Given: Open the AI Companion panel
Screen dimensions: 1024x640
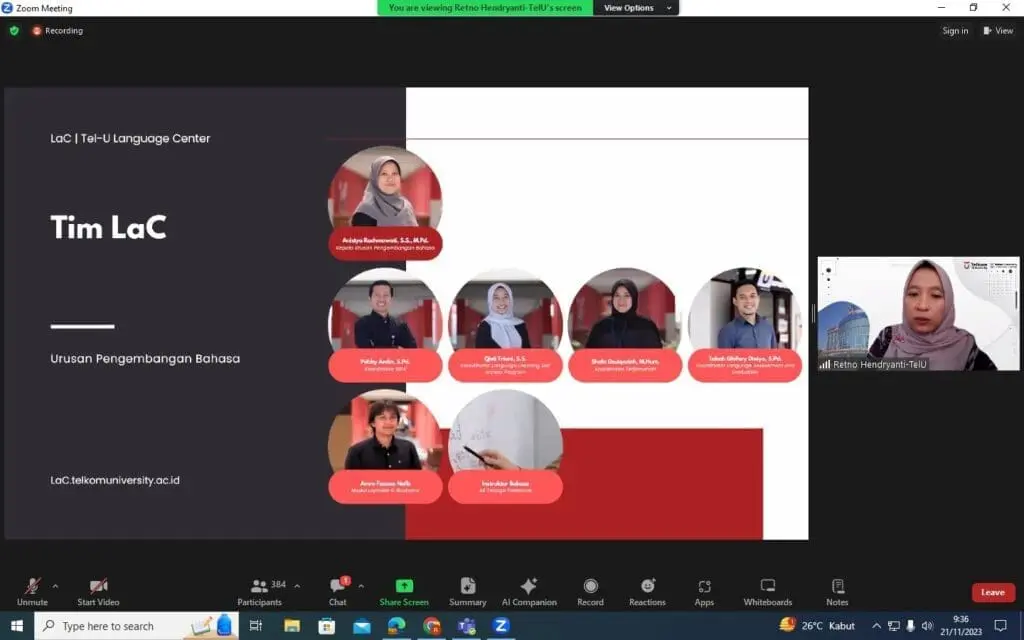Looking at the screenshot, I should (x=529, y=591).
